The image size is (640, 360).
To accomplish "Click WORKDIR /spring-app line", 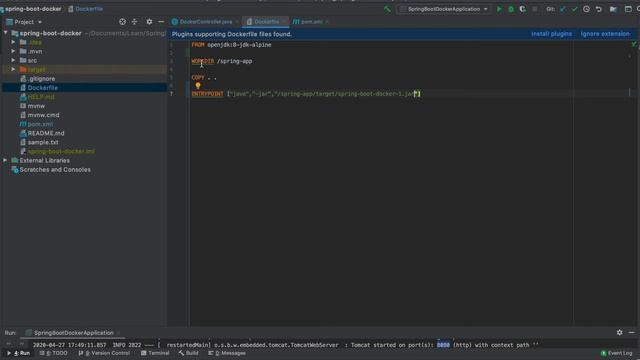I will [x=222, y=61].
